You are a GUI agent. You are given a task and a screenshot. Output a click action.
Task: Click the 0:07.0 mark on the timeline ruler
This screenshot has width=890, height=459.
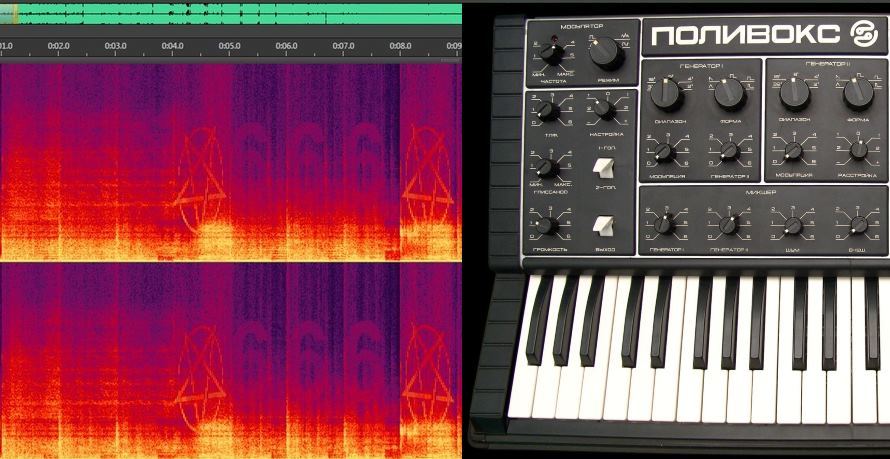(343, 46)
